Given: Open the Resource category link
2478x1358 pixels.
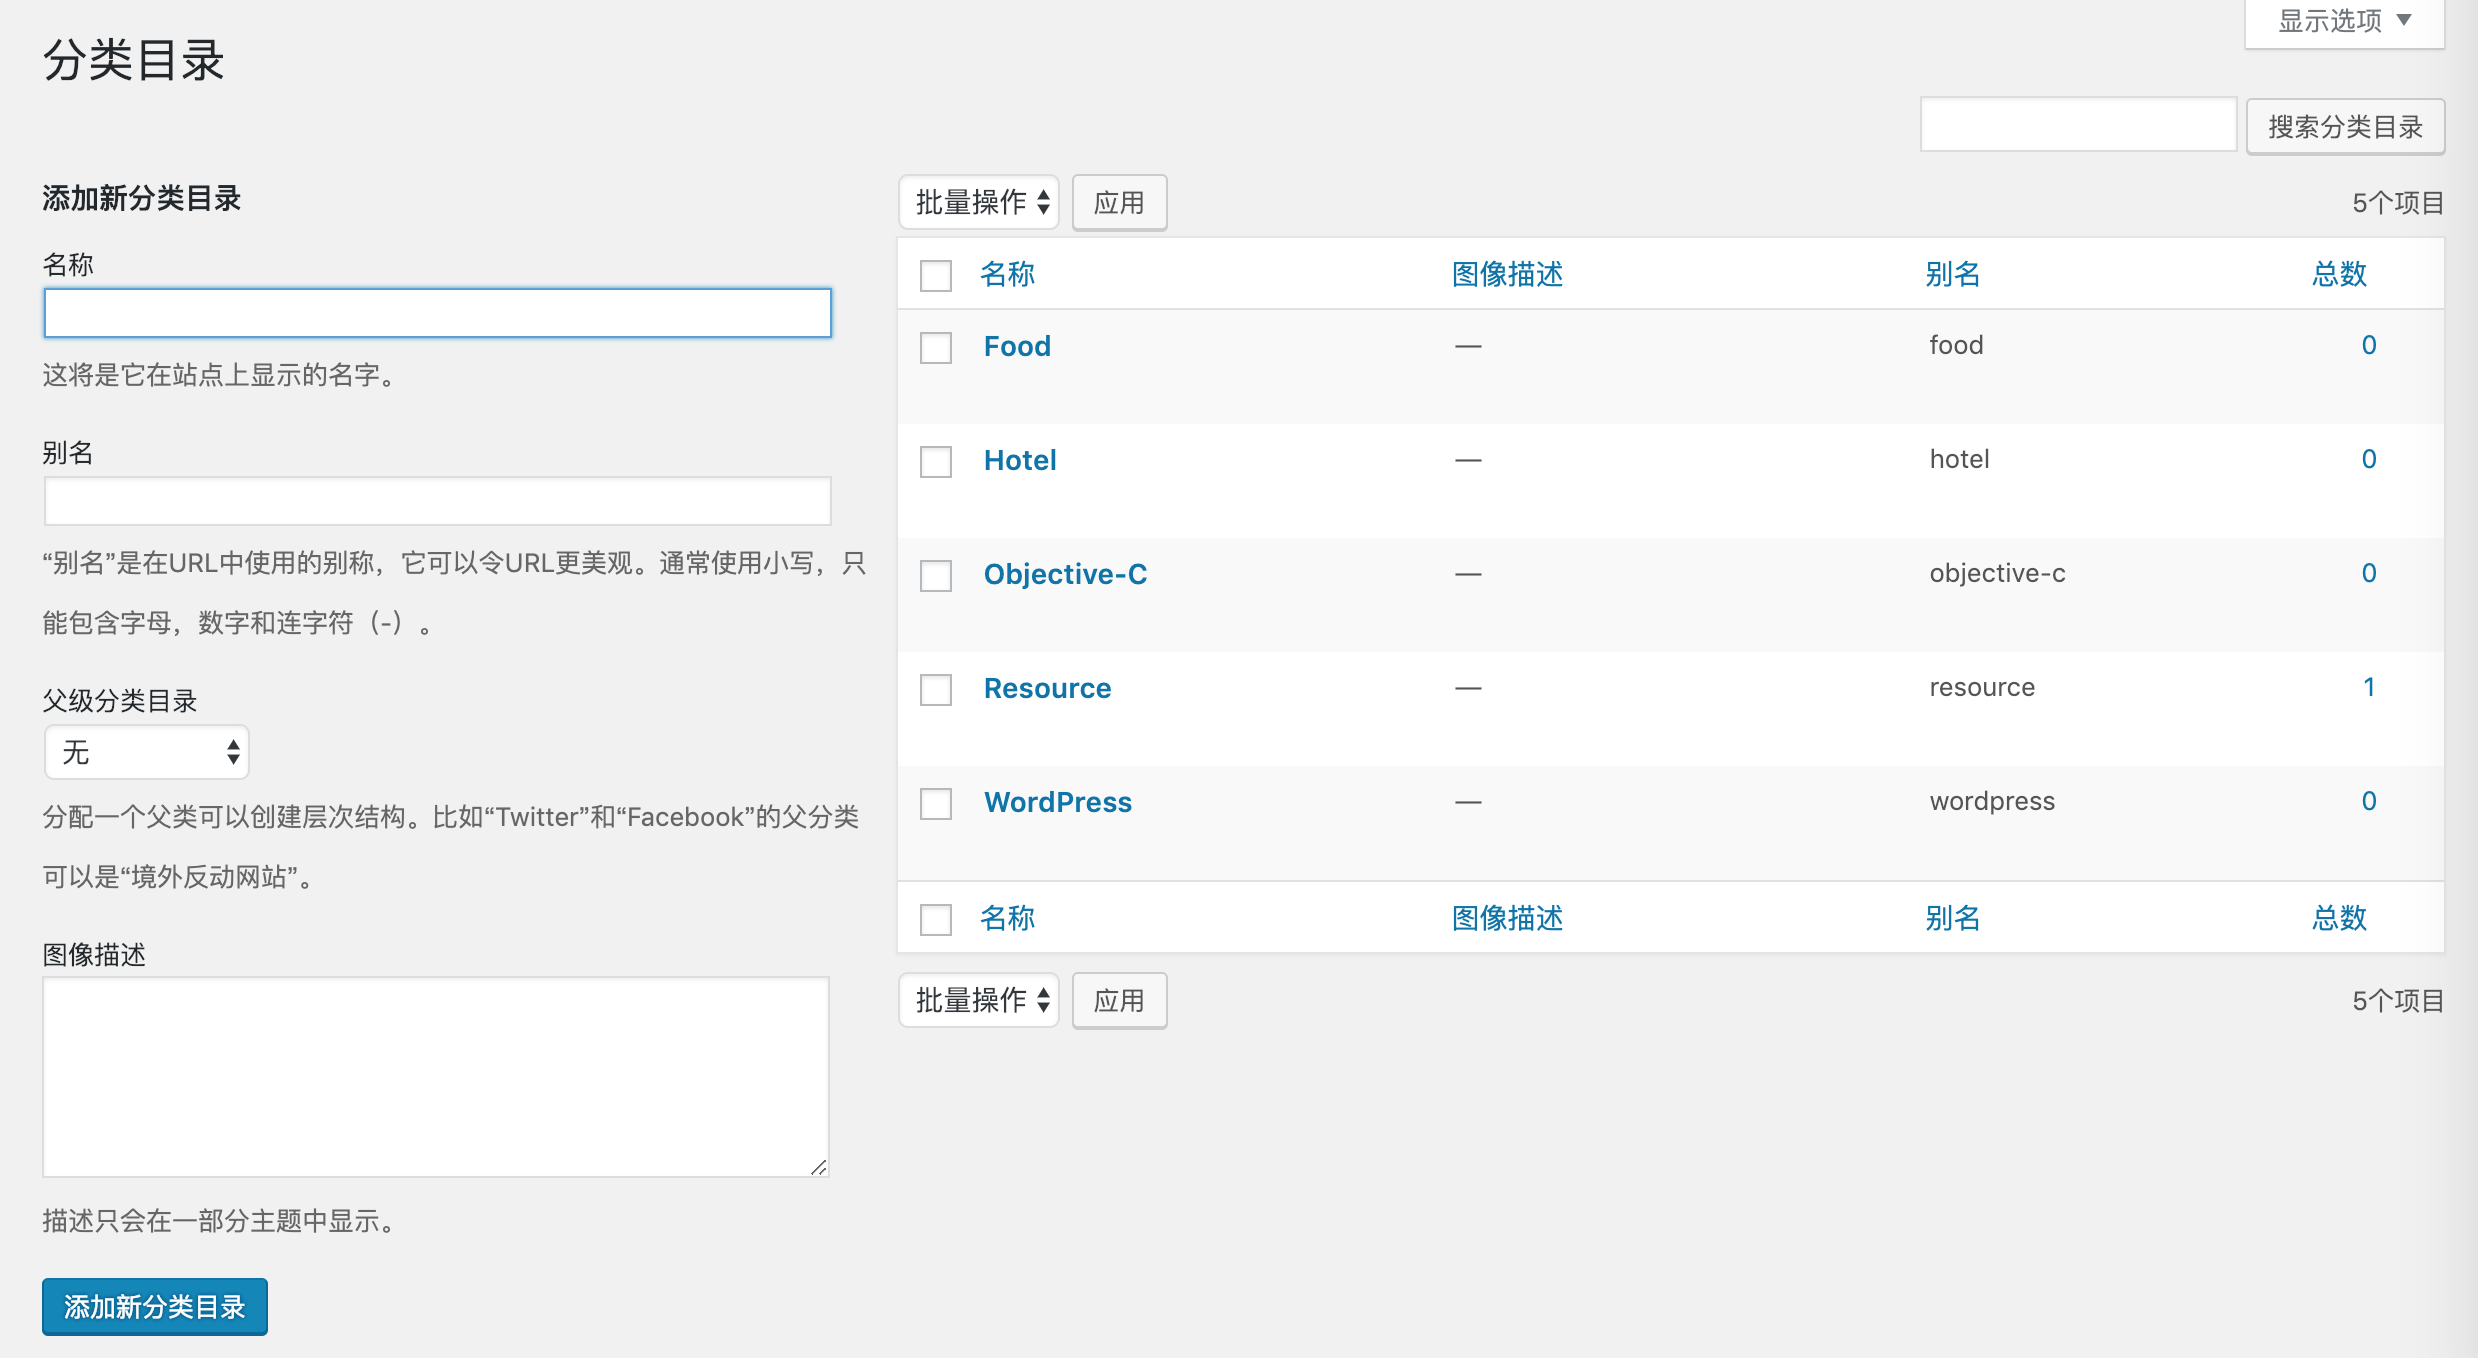Looking at the screenshot, I should pos(1047,688).
